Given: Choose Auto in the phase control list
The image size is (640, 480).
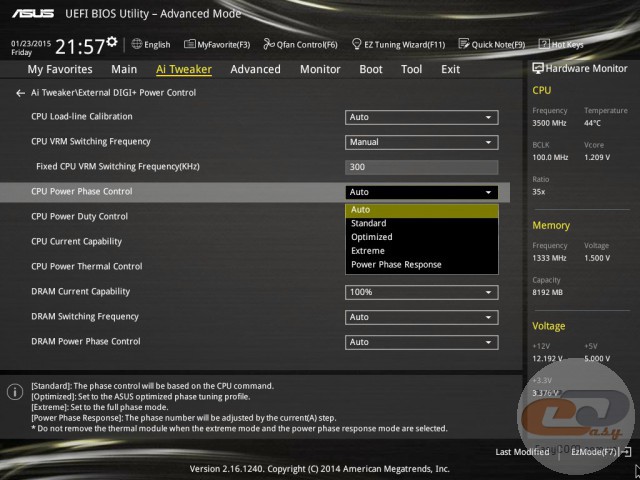Looking at the screenshot, I should (422, 210).
